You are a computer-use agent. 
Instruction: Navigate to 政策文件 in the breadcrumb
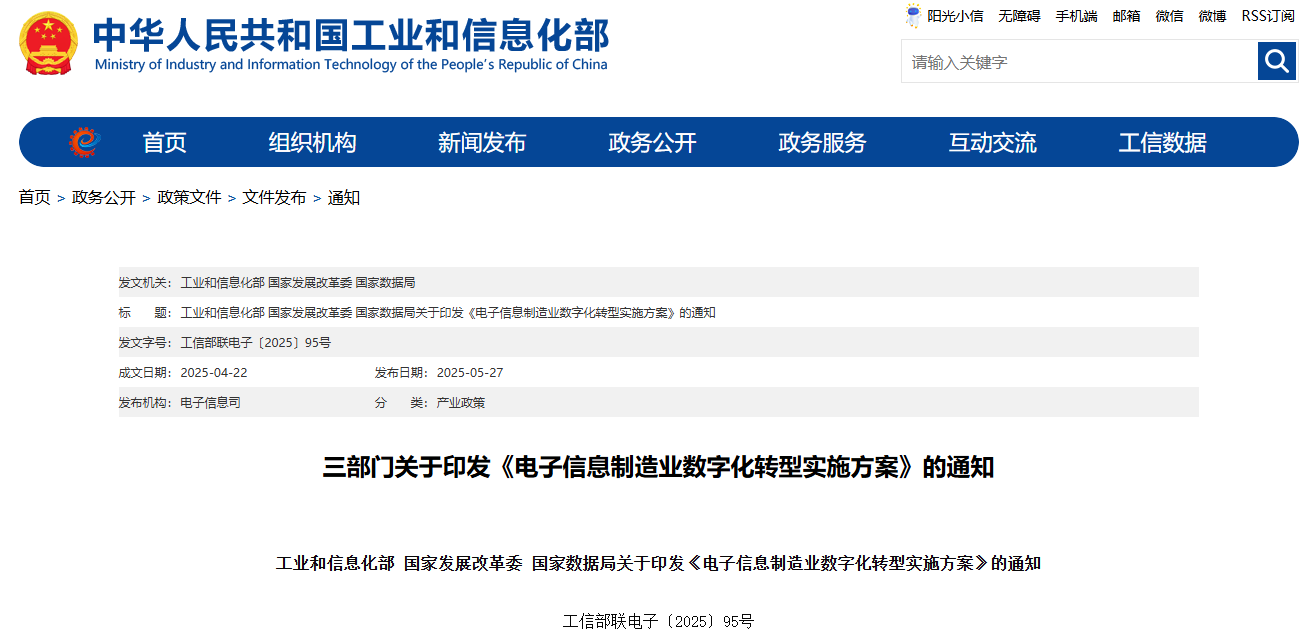click(x=190, y=197)
